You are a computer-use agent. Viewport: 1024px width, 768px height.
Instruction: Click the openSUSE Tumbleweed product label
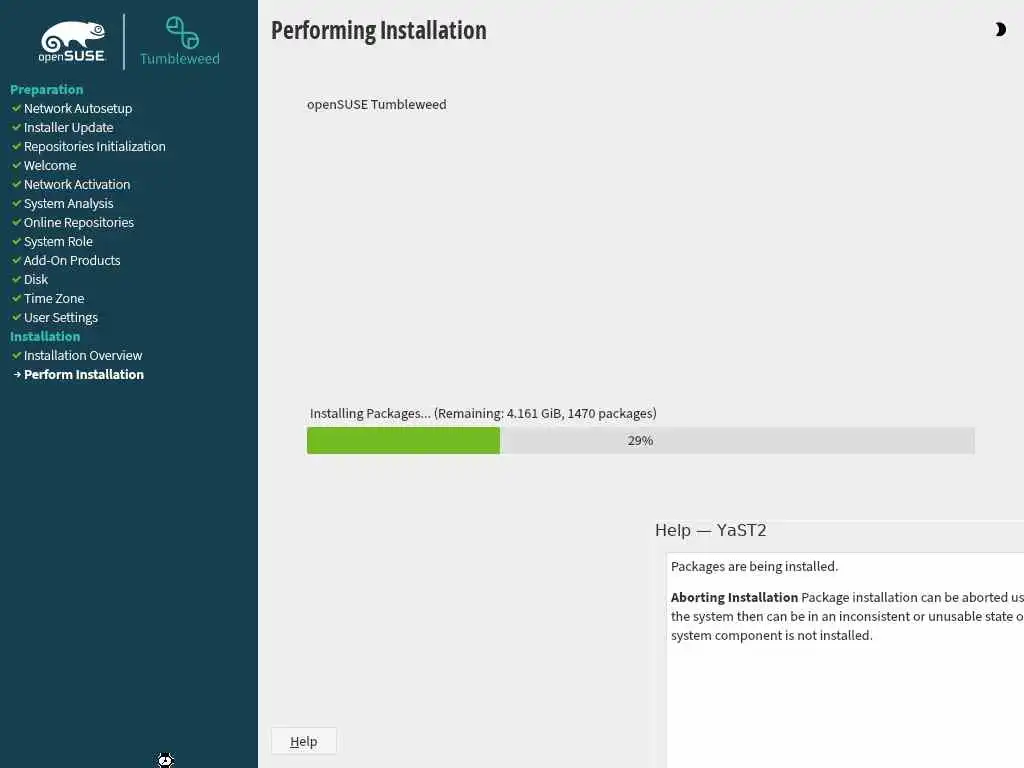(377, 104)
